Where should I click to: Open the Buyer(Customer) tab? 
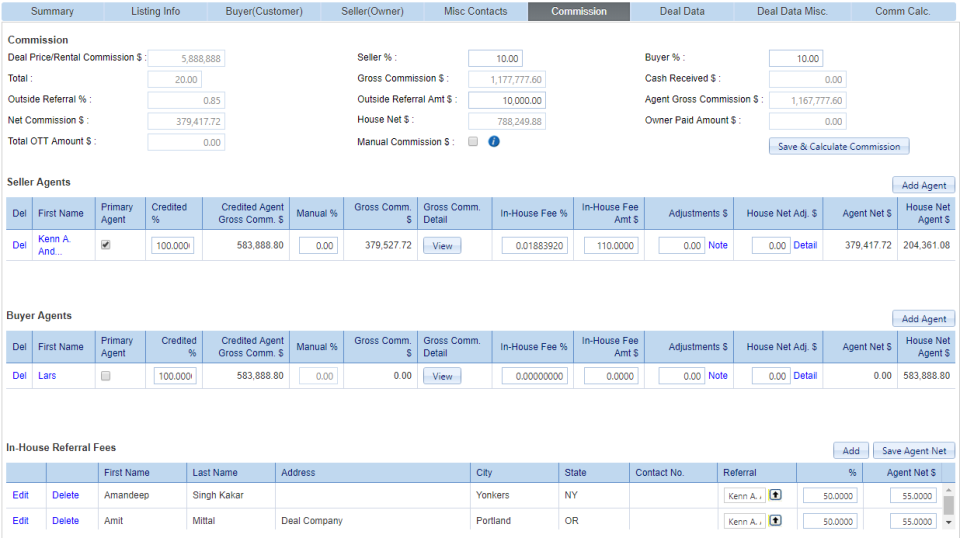(264, 11)
